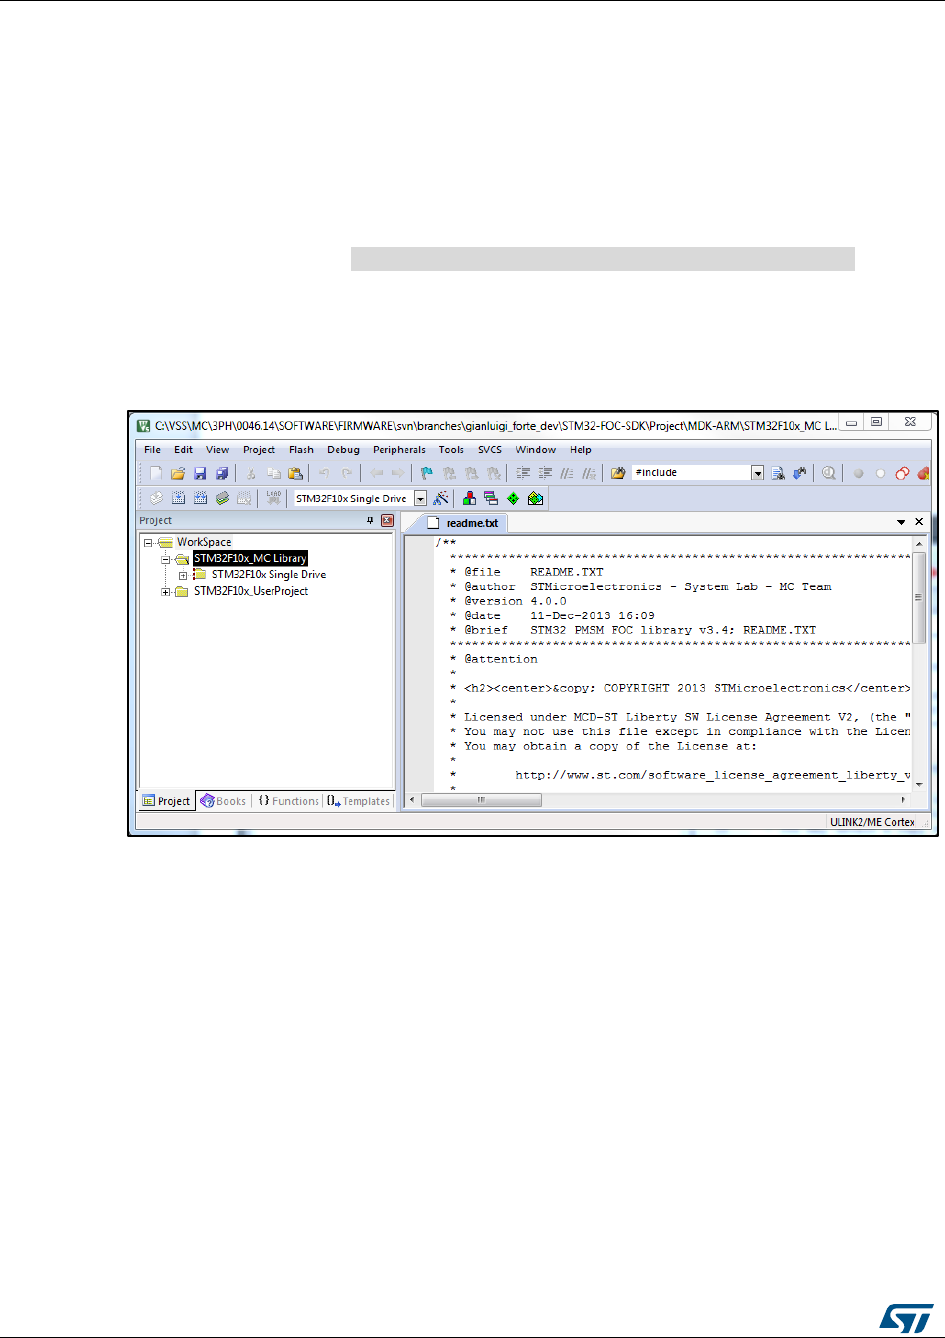Click the Save All icon
945x1338 pixels.
[222, 473]
